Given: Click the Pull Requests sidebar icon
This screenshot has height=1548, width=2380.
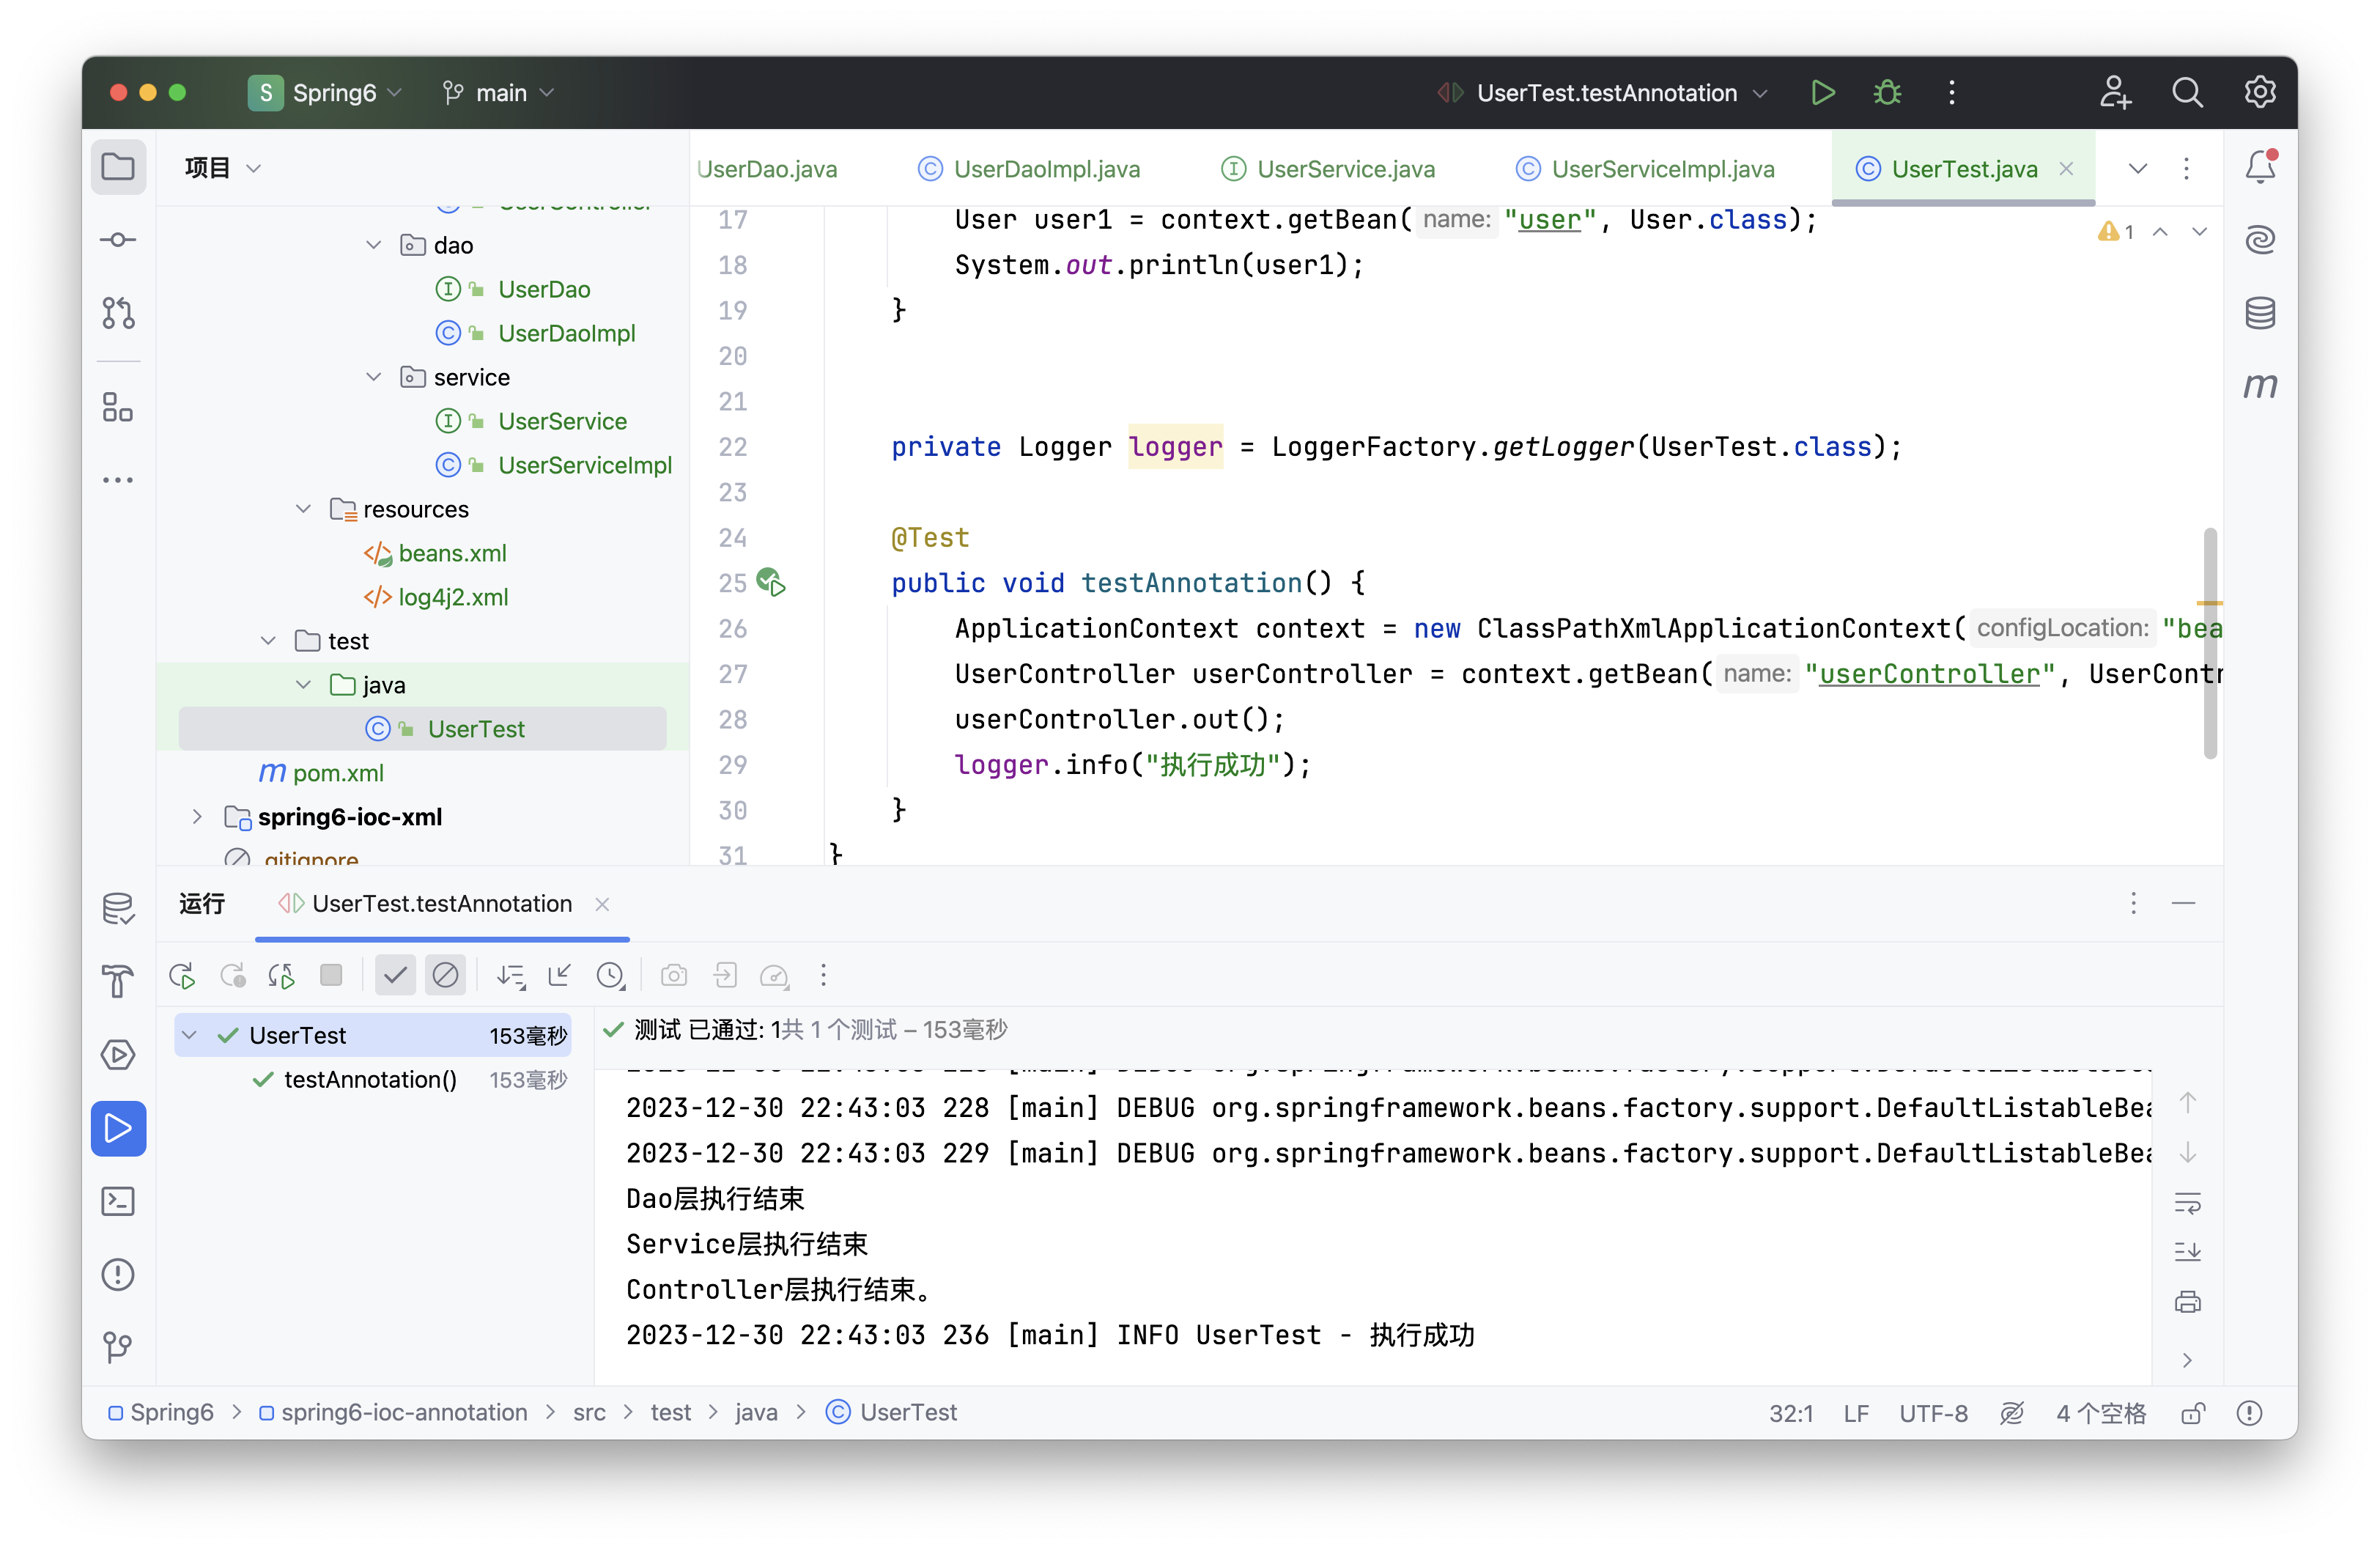Looking at the screenshot, I should (x=118, y=313).
